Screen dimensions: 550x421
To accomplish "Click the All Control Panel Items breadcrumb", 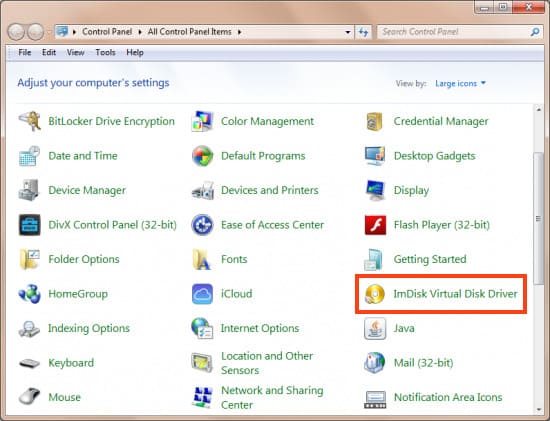I will tap(189, 32).
